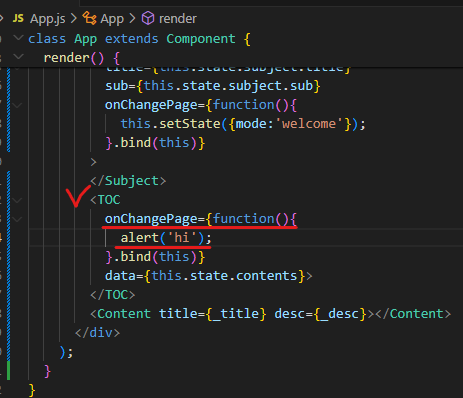Viewport: 463px width, 398px height.
Task: Click the title={_title} attribute
Action: 213,314
